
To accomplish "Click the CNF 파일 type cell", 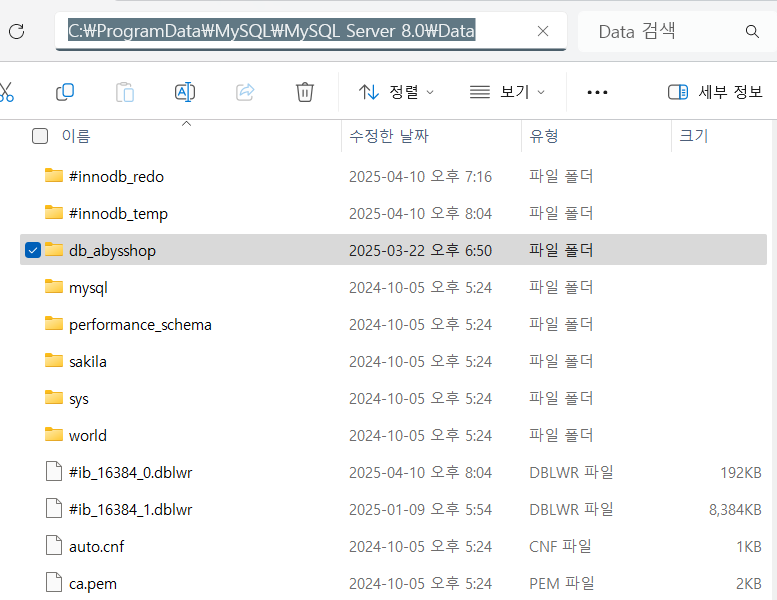I will pyautogui.click(x=560, y=546).
